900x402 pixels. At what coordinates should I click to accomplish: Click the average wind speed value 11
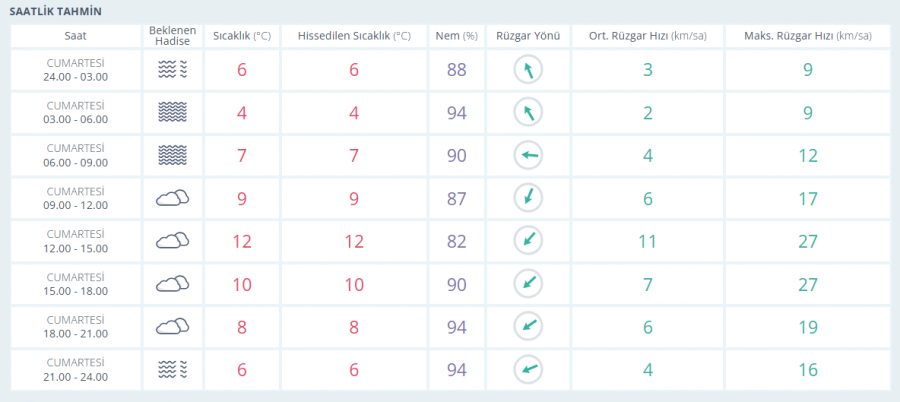[x=648, y=241]
